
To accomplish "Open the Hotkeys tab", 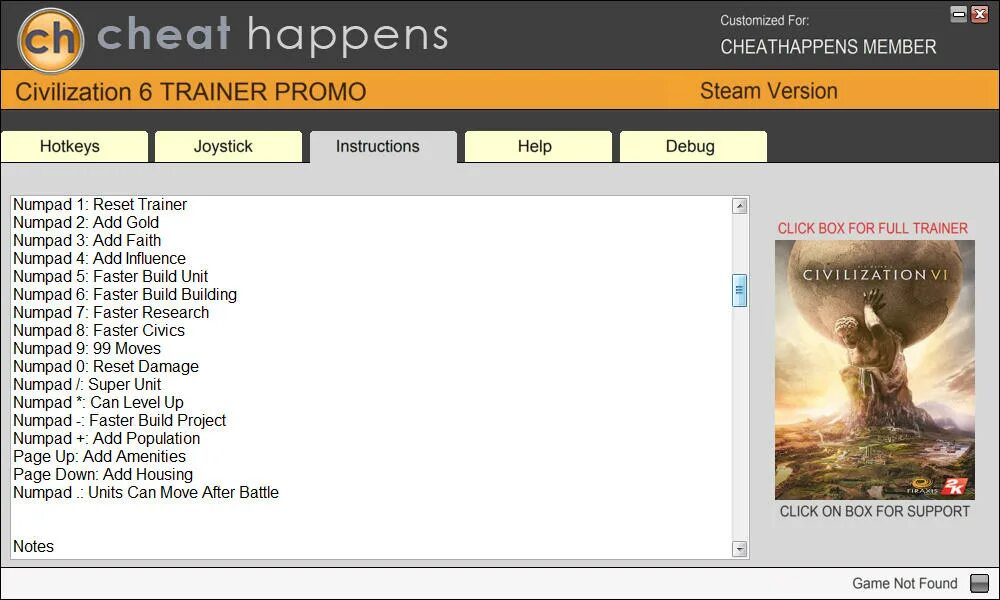I will click(75, 147).
